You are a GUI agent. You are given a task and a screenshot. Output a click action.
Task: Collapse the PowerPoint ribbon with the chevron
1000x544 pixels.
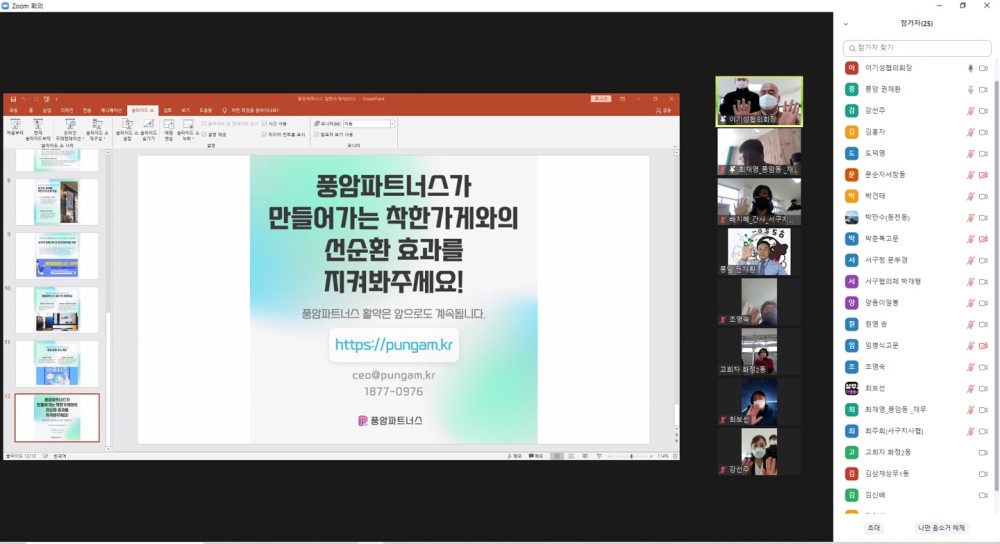(x=675, y=146)
